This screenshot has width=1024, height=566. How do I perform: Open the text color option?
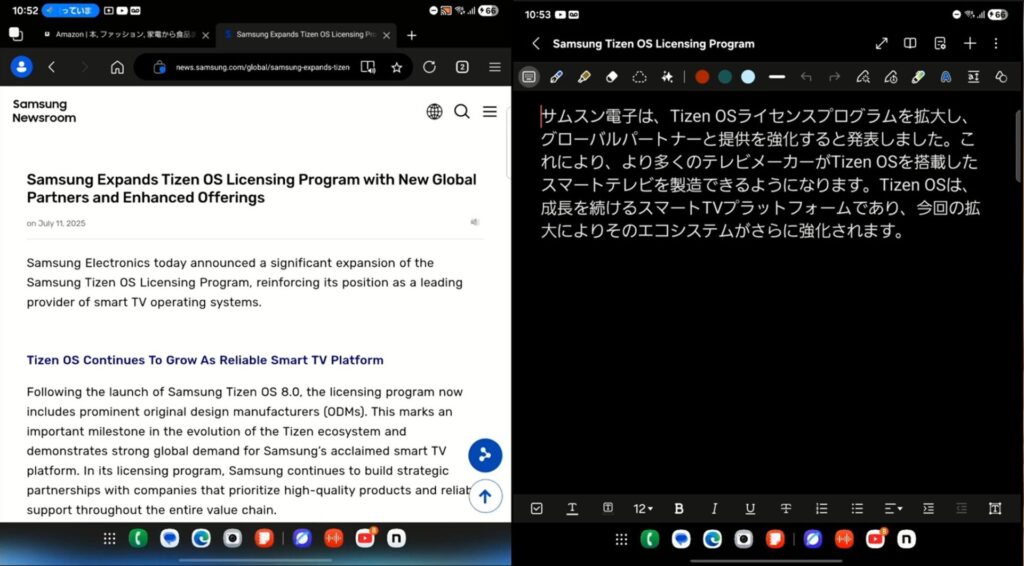pos(572,509)
